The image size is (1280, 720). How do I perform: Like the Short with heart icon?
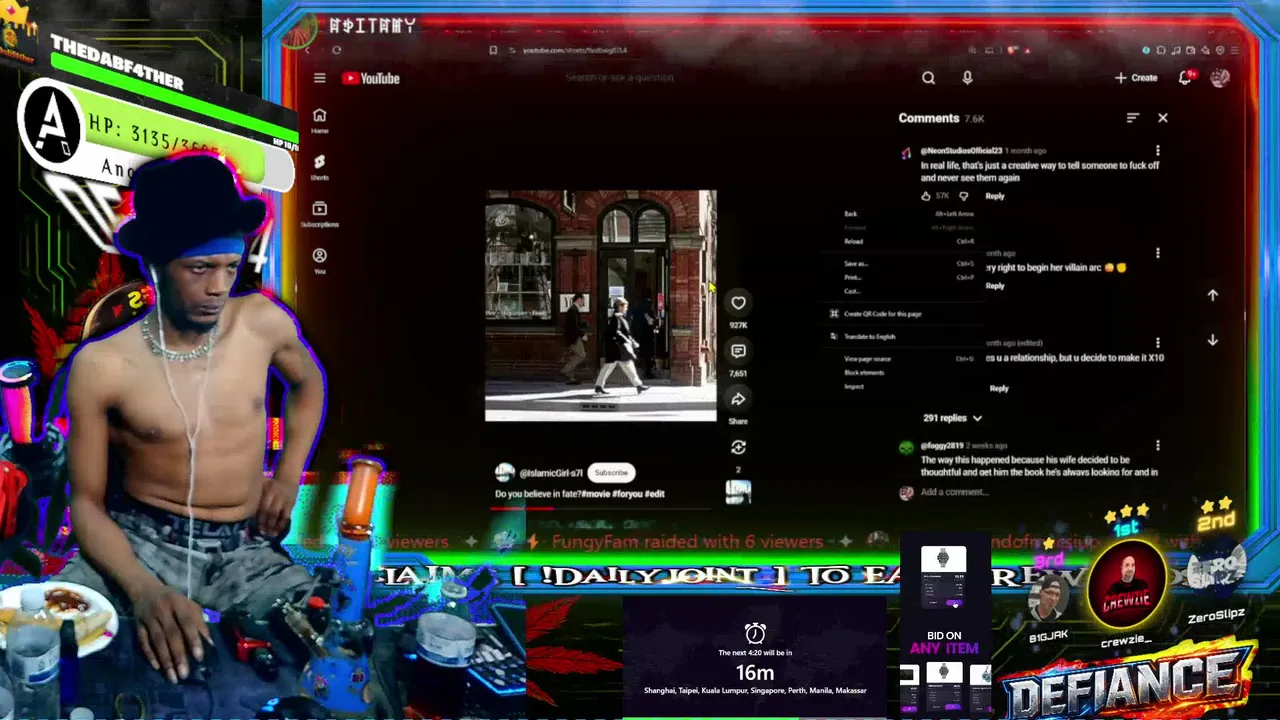[x=738, y=303]
